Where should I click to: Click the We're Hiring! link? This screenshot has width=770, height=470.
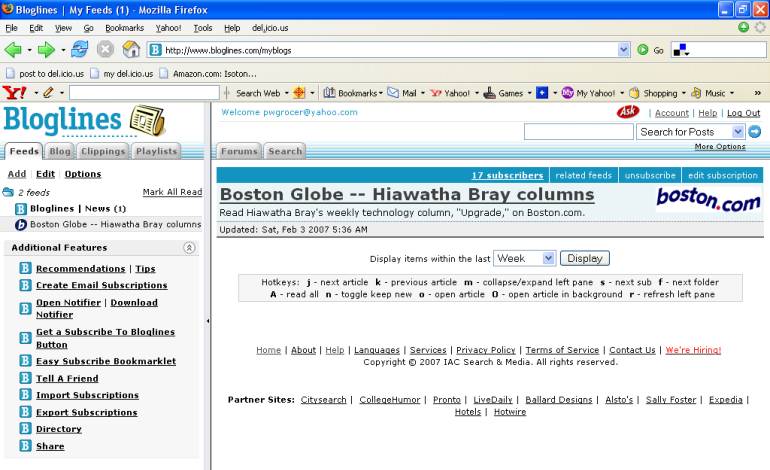click(693, 350)
